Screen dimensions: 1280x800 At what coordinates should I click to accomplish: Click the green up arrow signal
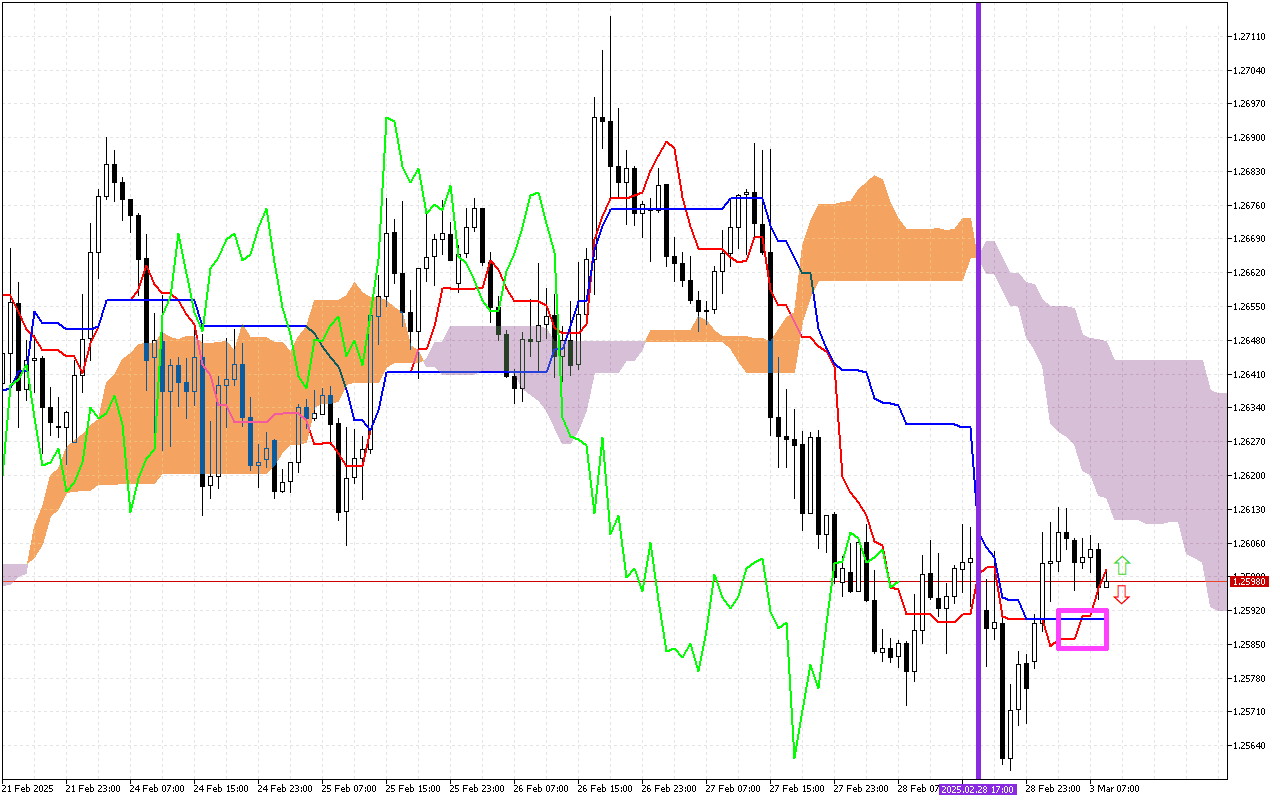[x=1122, y=565]
